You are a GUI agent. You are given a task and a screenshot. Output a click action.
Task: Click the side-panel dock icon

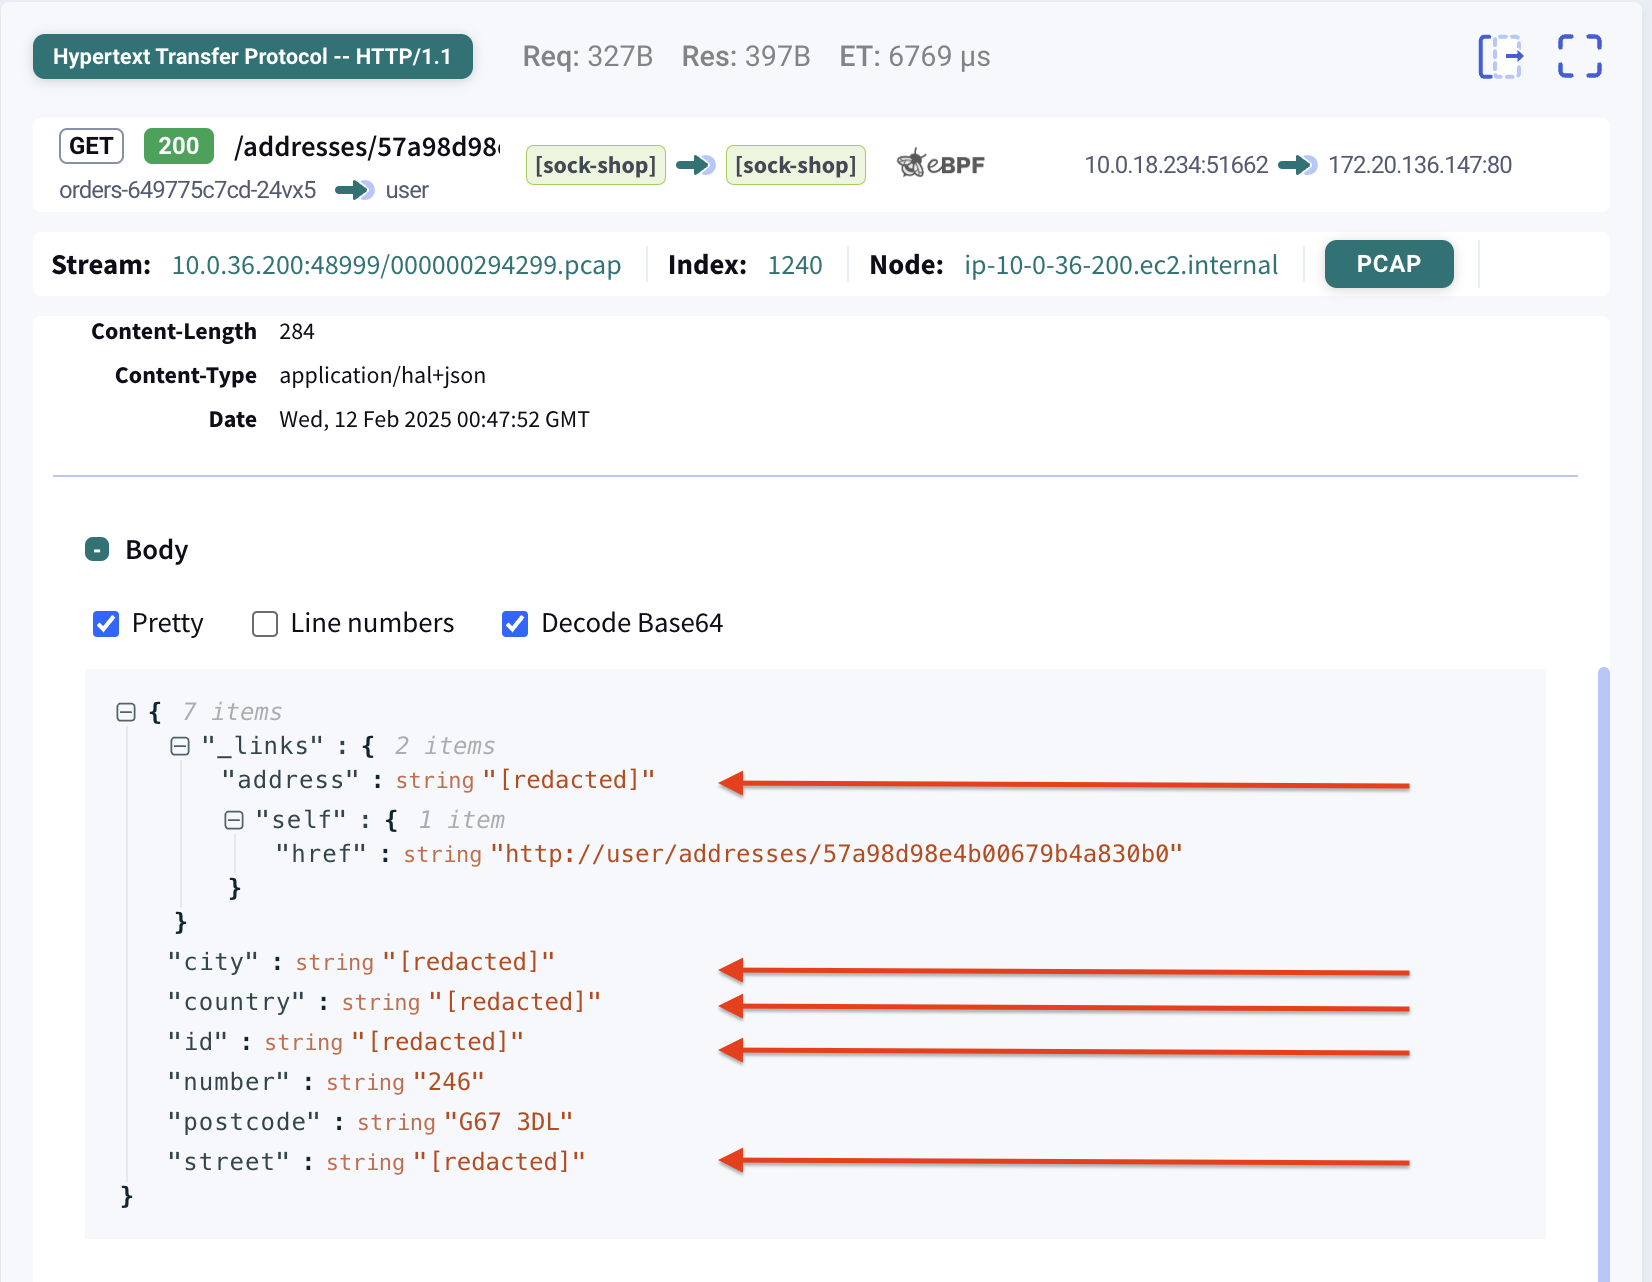[1500, 56]
